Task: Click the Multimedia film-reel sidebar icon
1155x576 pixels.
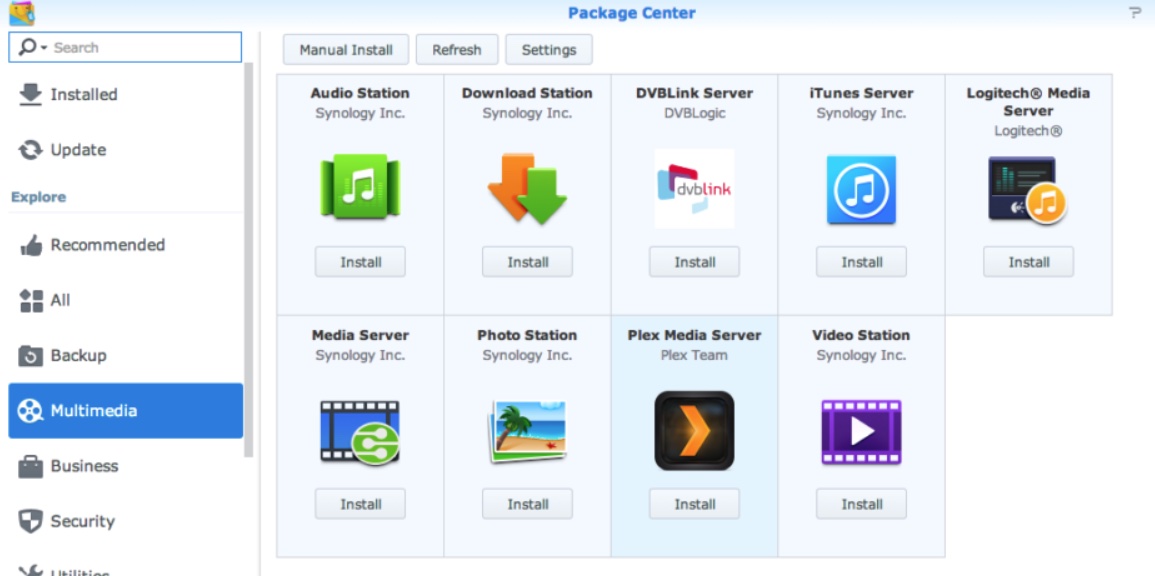Action: [x=30, y=410]
